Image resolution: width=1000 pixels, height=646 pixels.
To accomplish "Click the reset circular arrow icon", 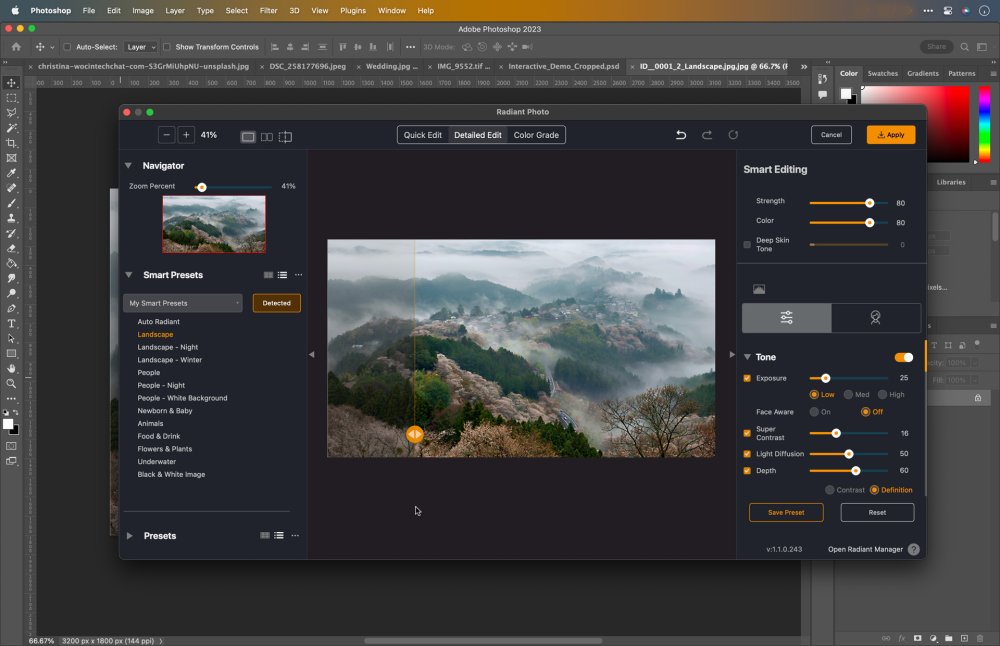I will click(733, 135).
